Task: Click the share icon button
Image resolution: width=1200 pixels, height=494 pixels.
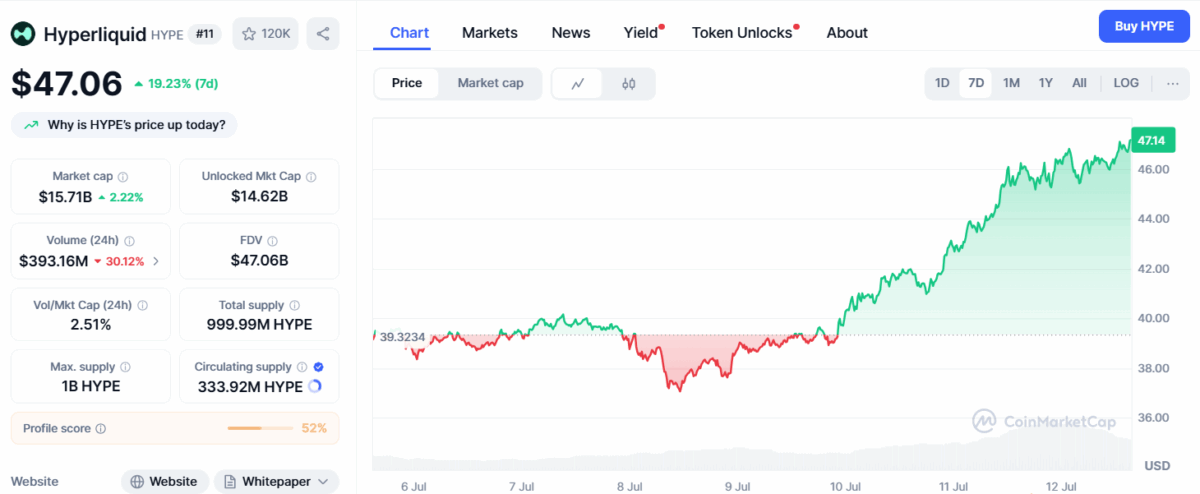Action: point(323,34)
